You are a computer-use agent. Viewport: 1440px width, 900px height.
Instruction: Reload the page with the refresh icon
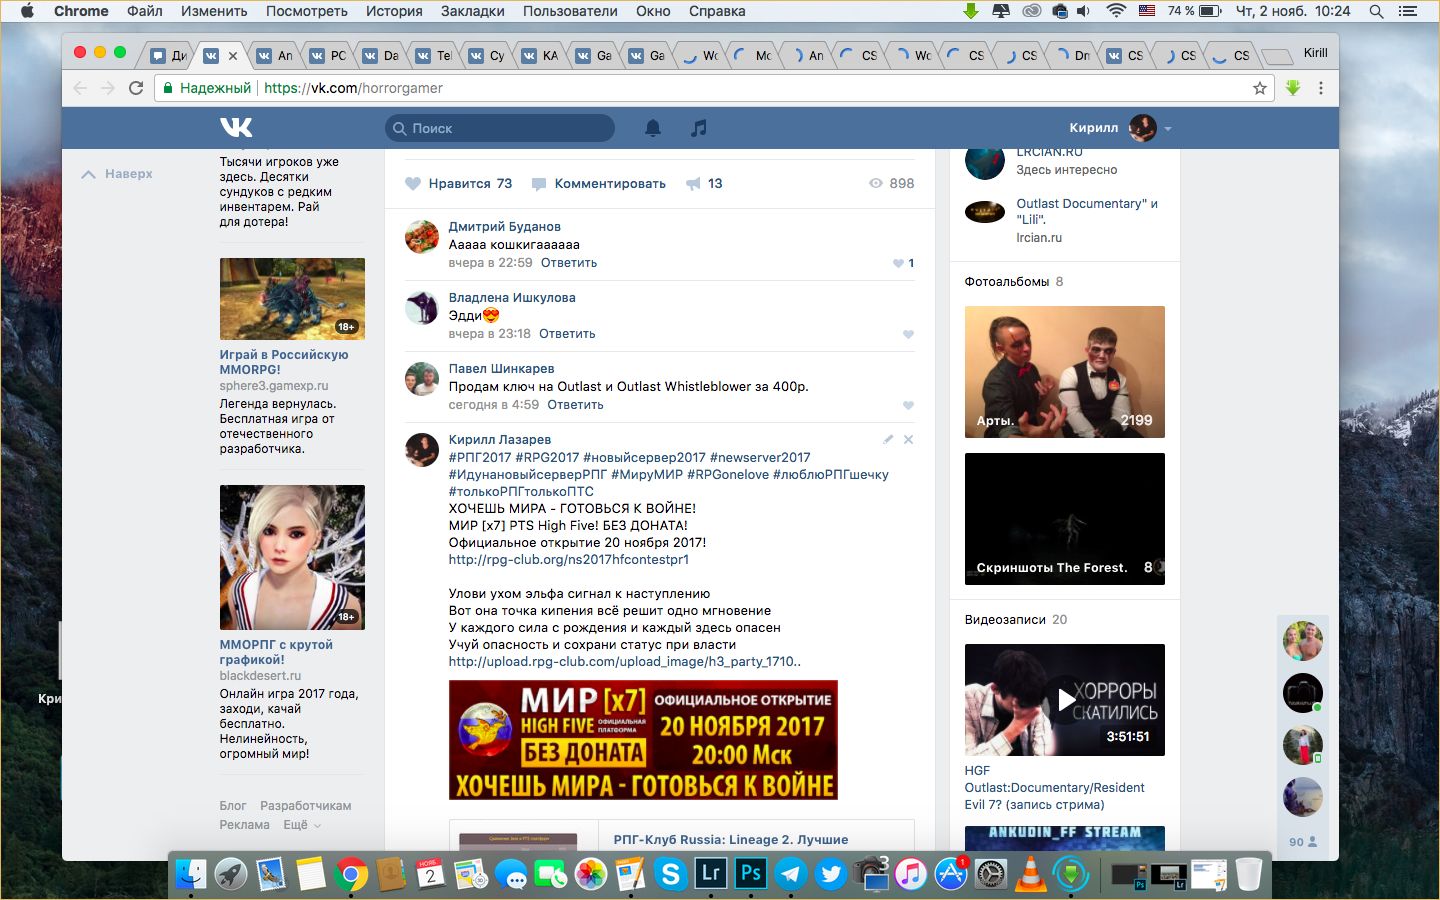coord(136,88)
